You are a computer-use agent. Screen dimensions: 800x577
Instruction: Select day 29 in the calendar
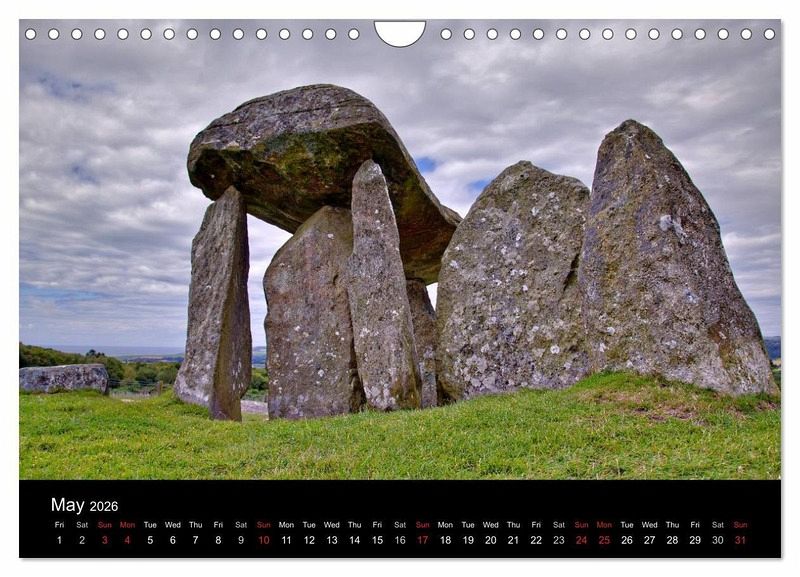pyautogui.click(x=695, y=540)
